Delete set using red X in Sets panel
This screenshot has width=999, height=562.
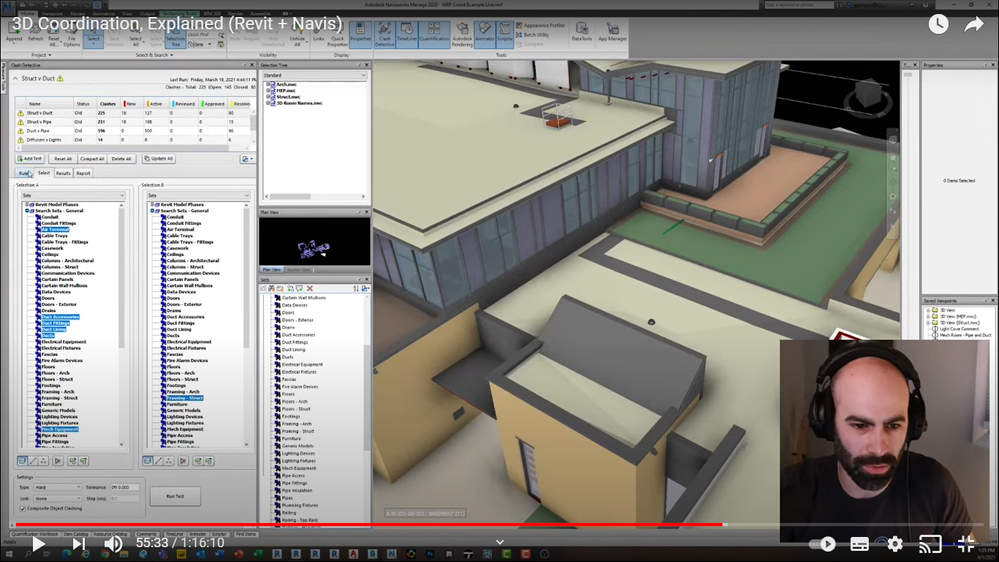[310, 289]
